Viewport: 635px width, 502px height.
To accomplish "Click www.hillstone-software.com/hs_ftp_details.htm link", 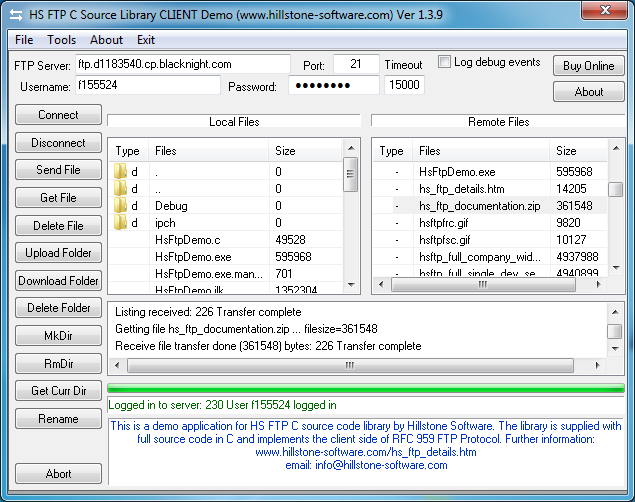I will [366, 452].
